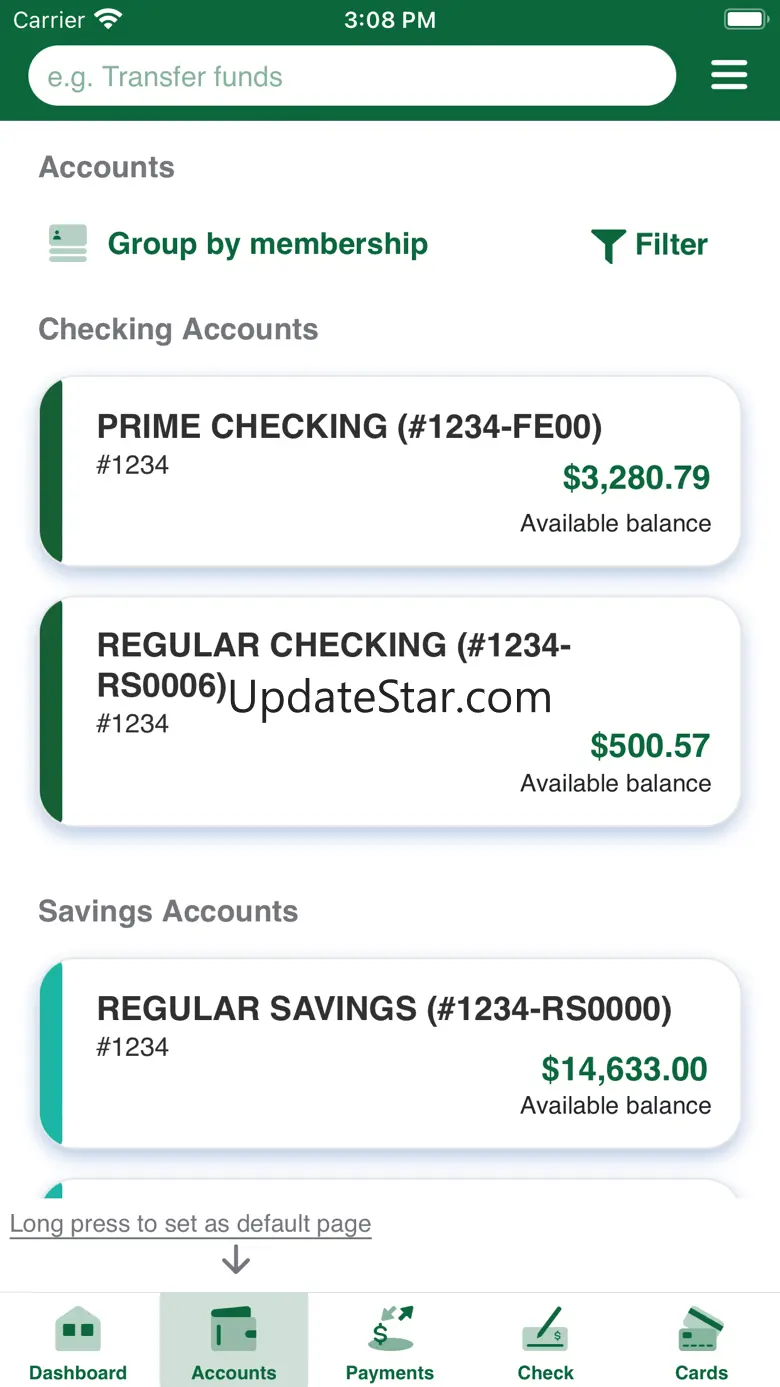The image size is (780, 1387).
Task: Tap the Dashboard house icon
Action: (78, 1329)
